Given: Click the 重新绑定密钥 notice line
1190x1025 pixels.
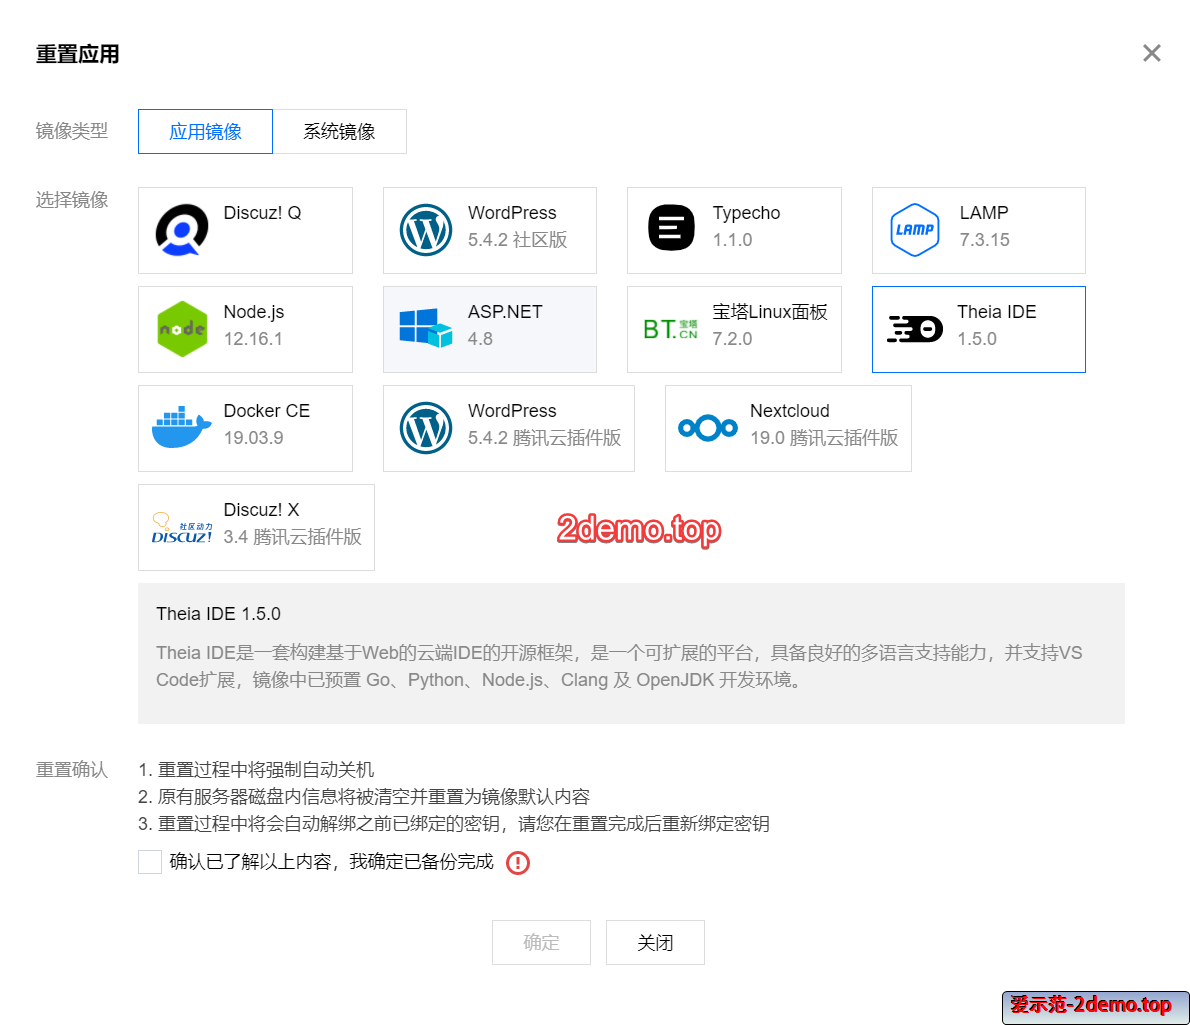Looking at the screenshot, I should [x=454, y=823].
